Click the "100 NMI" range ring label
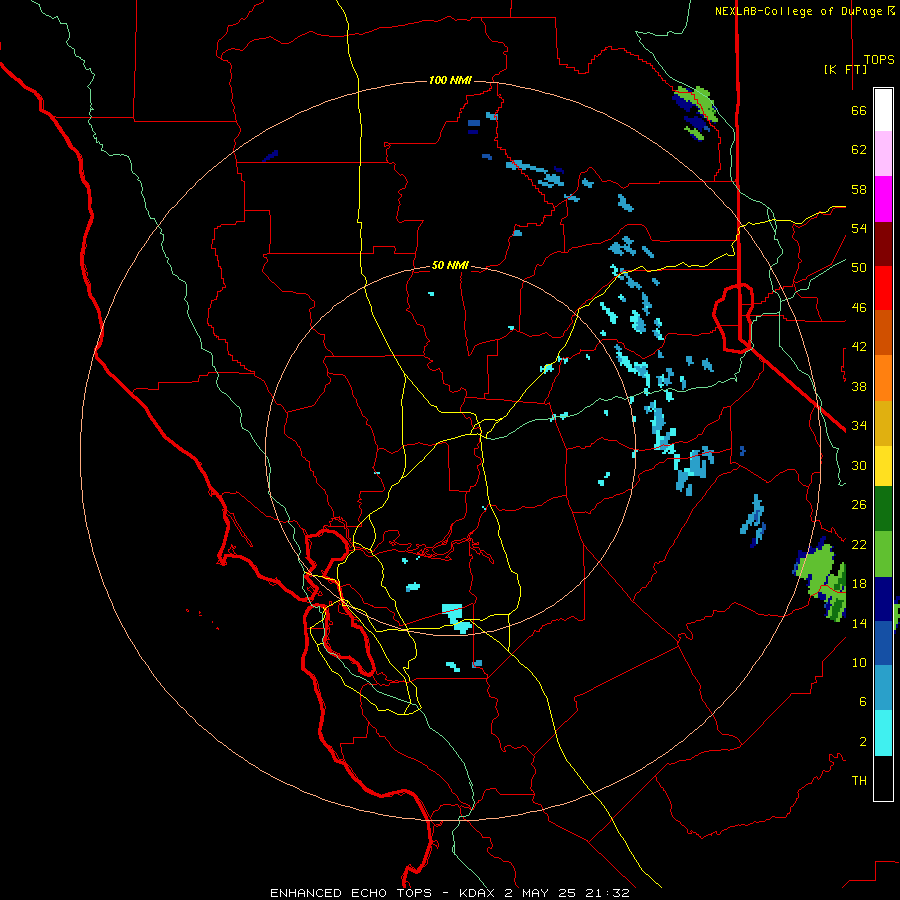900x900 pixels. click(x=450, y=80)
